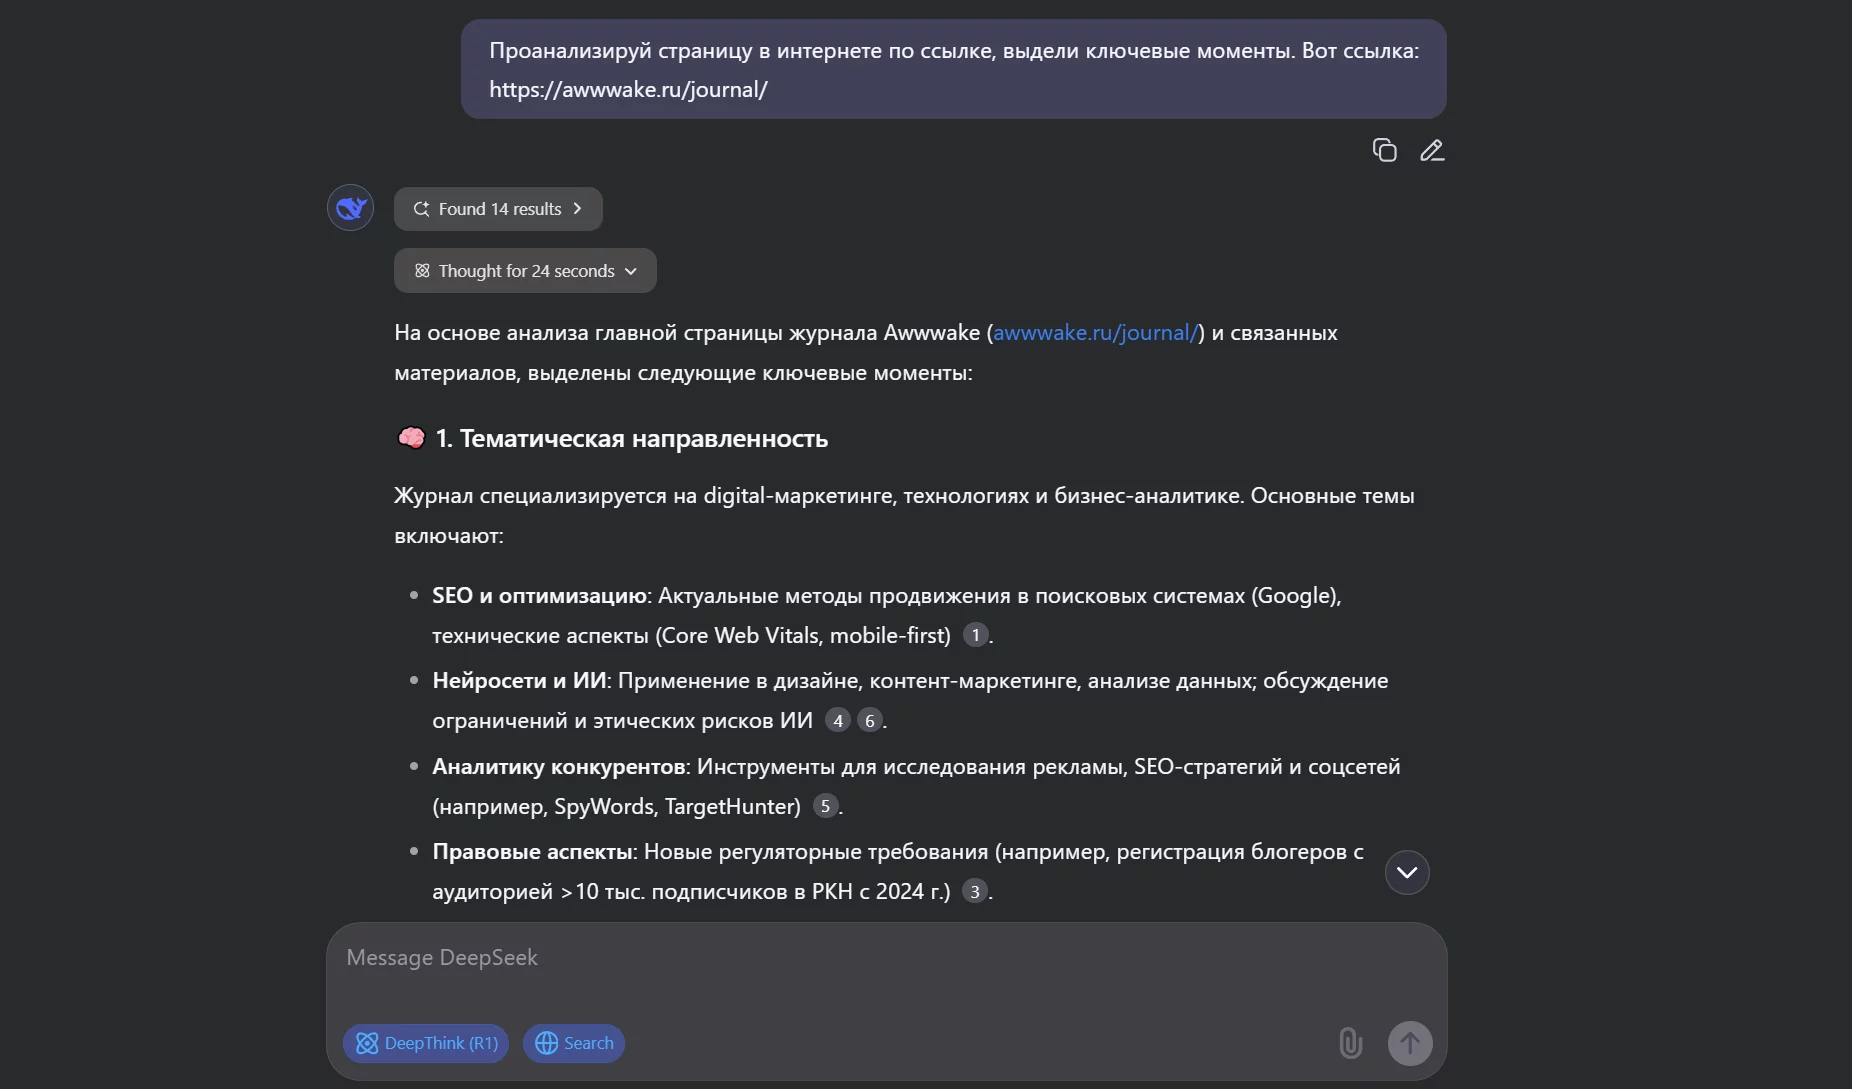Expand the Found 14 results list
The image size is (1852, 1089).
[x=498, y=209]
